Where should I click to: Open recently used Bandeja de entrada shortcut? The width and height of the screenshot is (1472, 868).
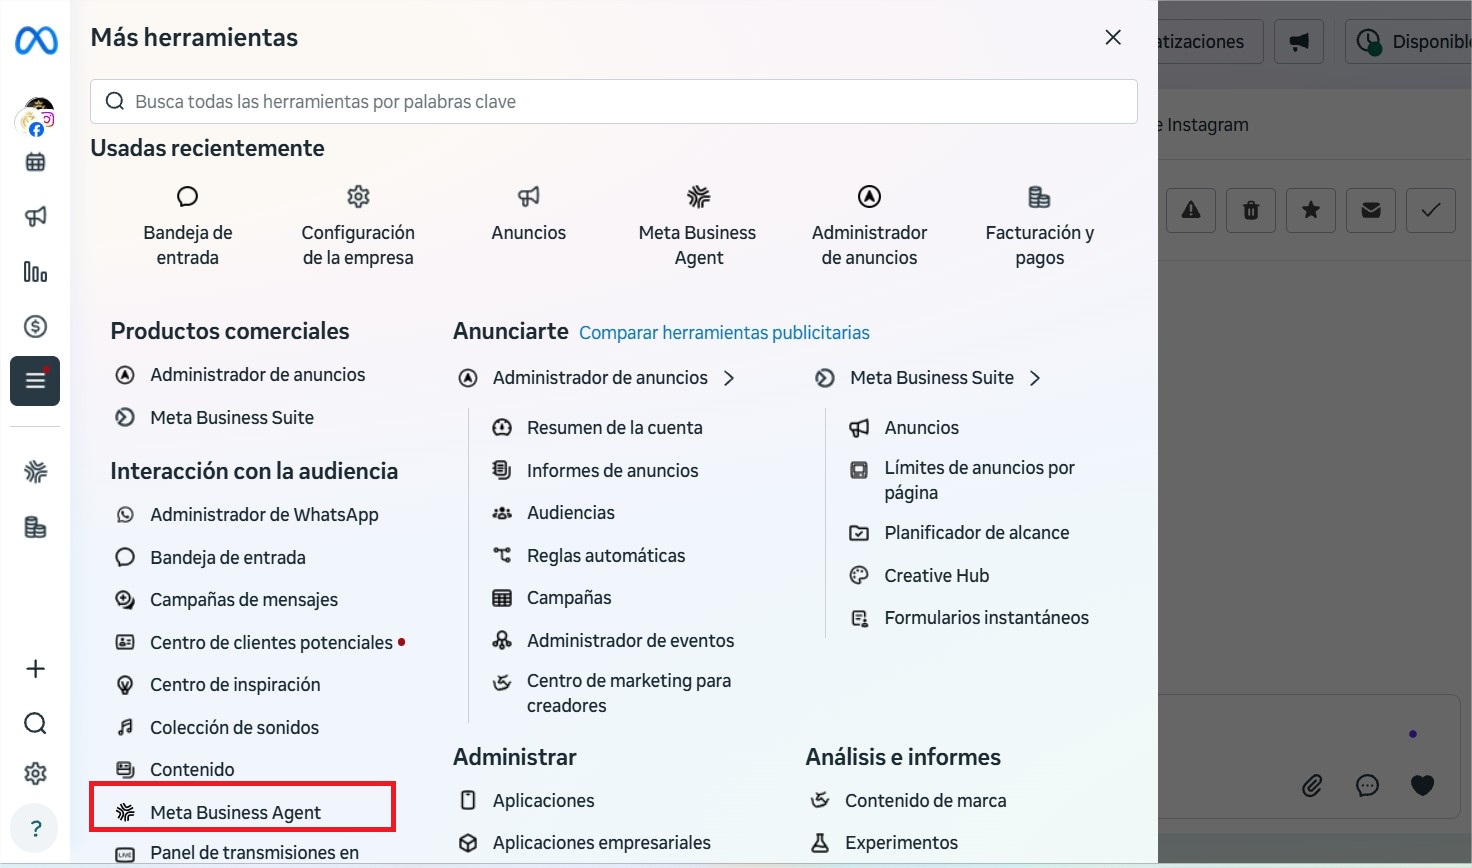click(188, 227)
